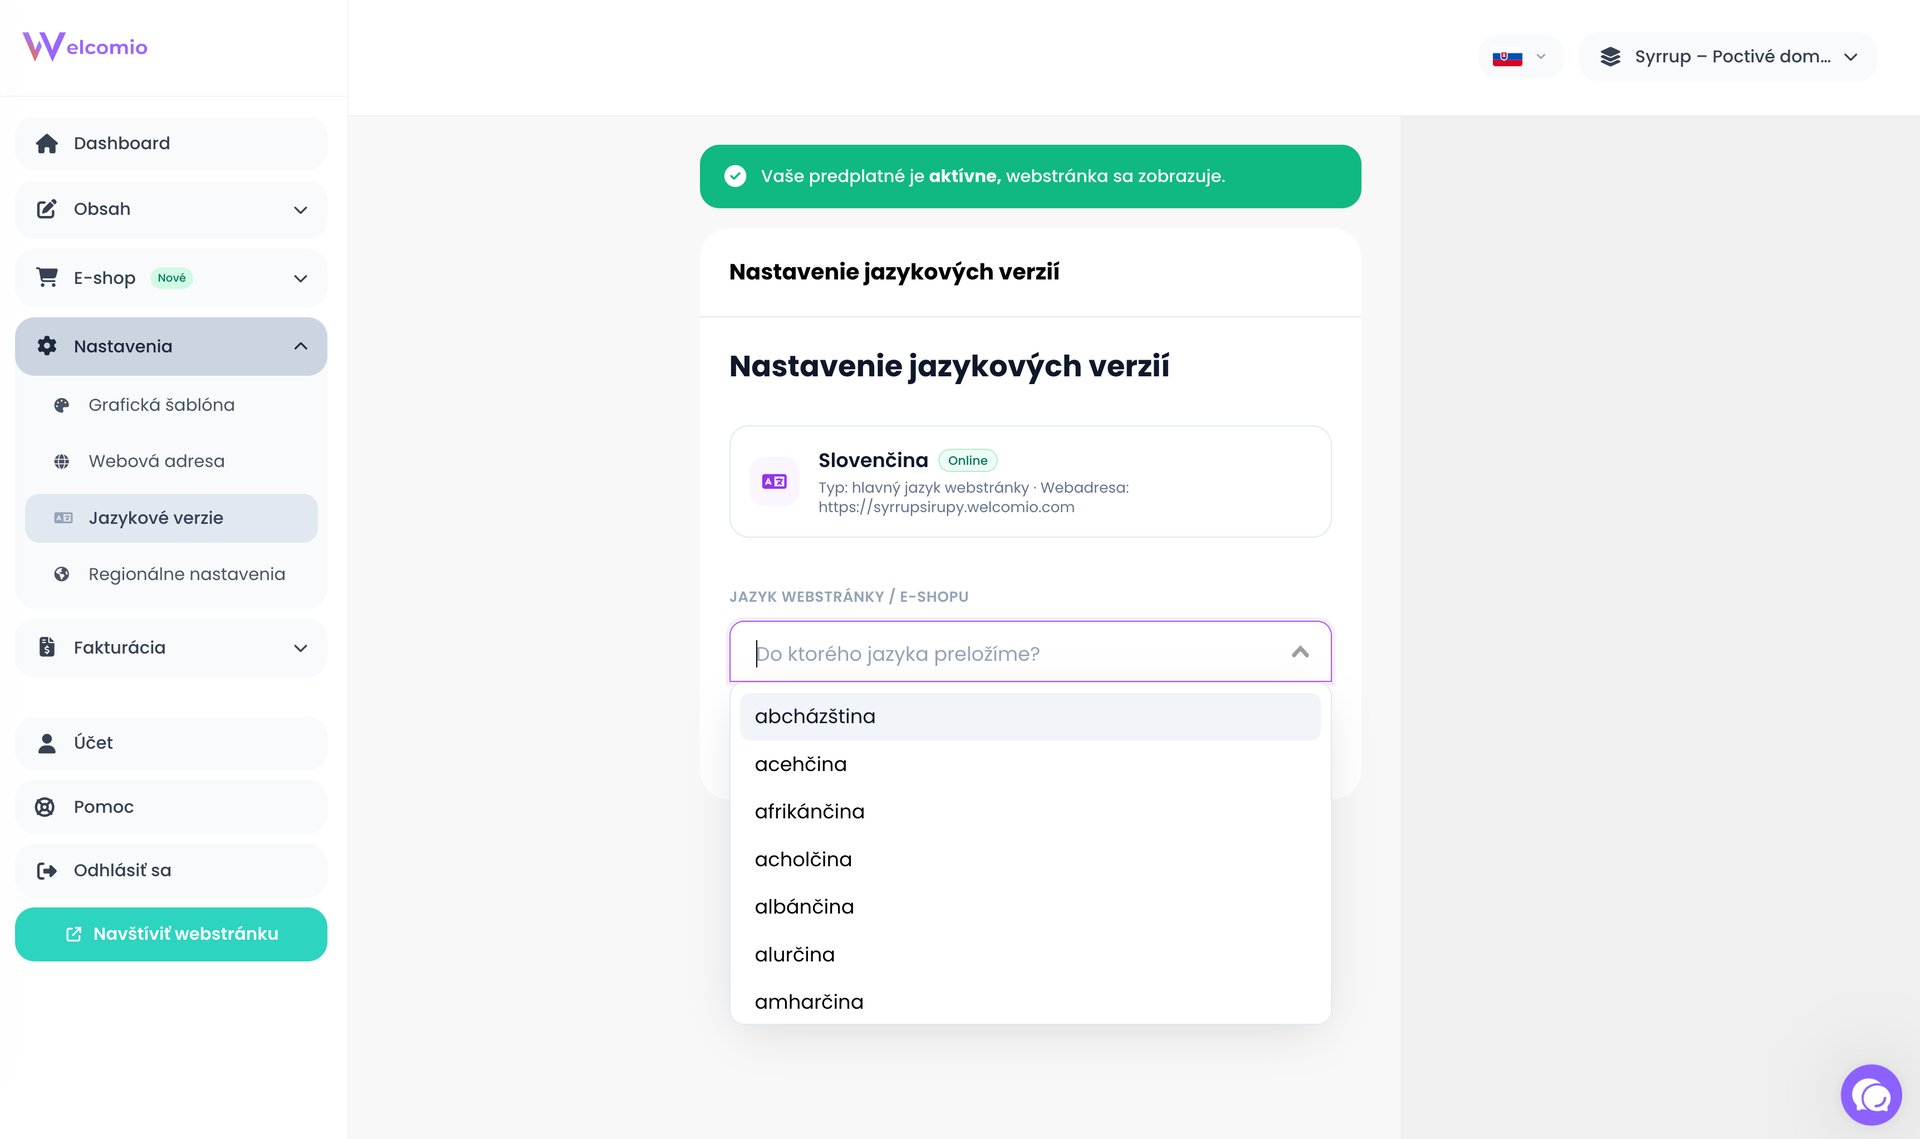Click Navštíviť webstránku button
Viewport: 1920px width, 1139px height.
click(x=171, y=934)
